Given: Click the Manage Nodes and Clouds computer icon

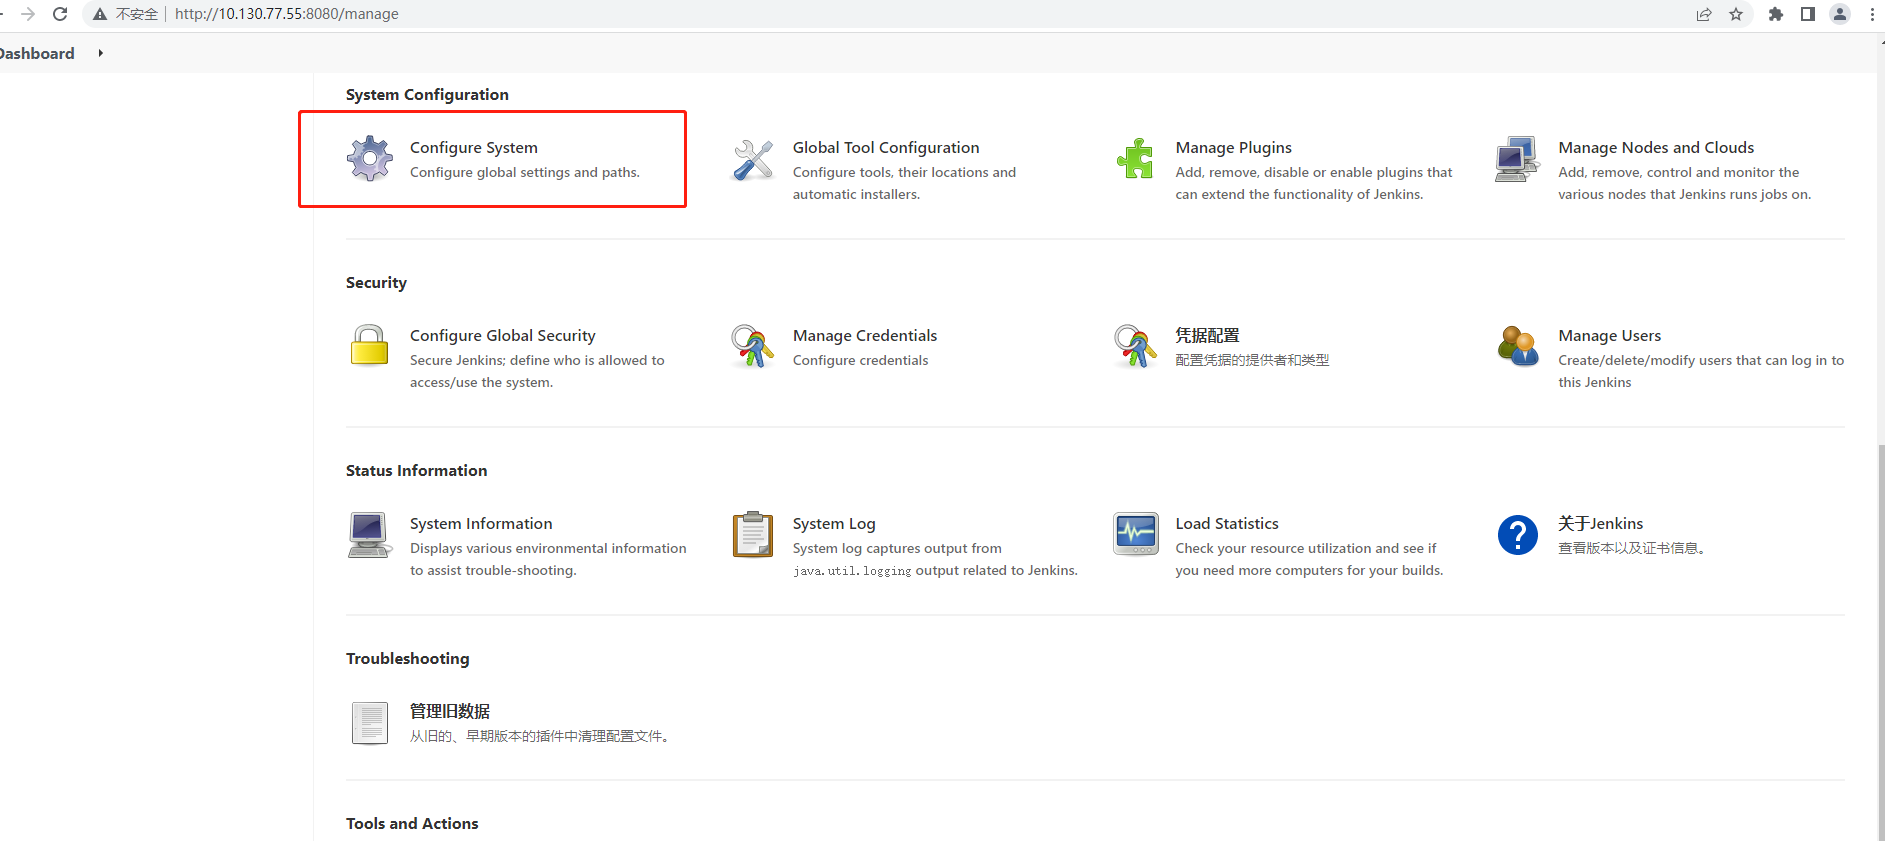Looking at the screenshot, I should (1517, 159).
